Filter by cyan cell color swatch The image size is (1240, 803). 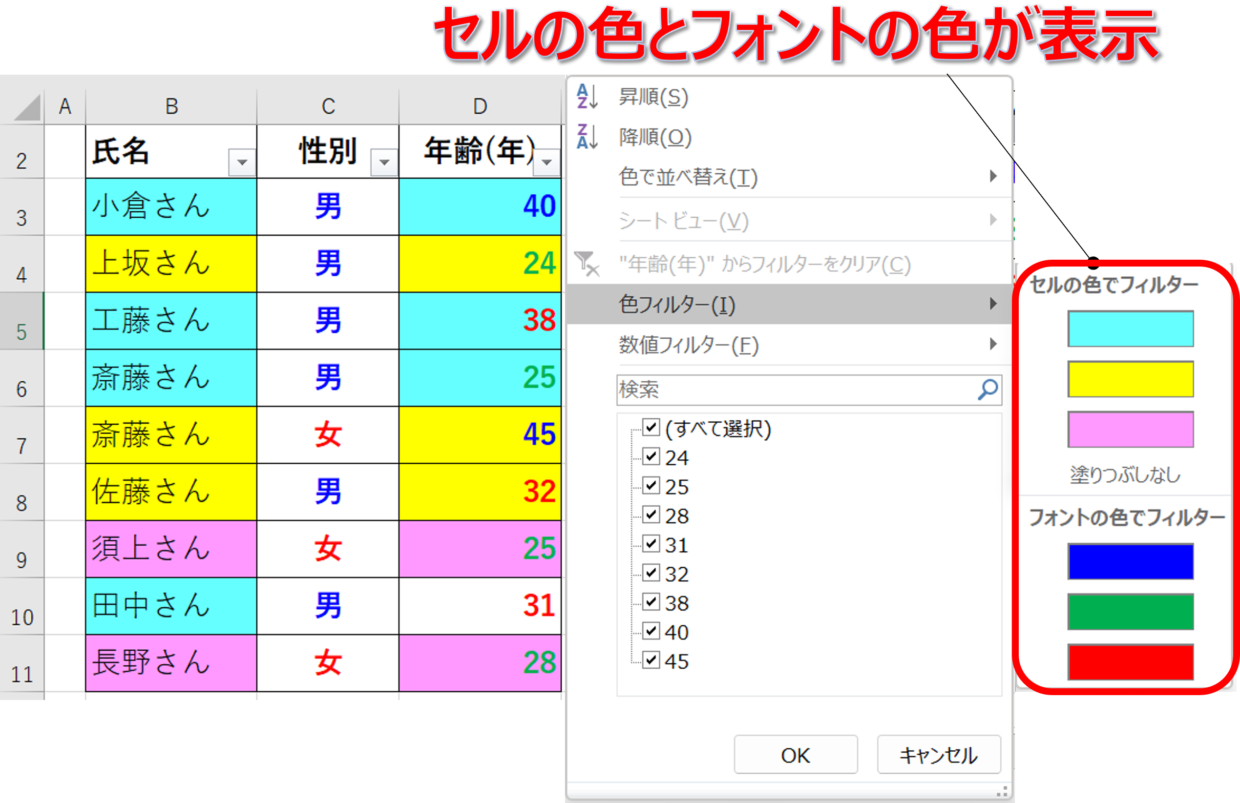[x=1130, y=328]
